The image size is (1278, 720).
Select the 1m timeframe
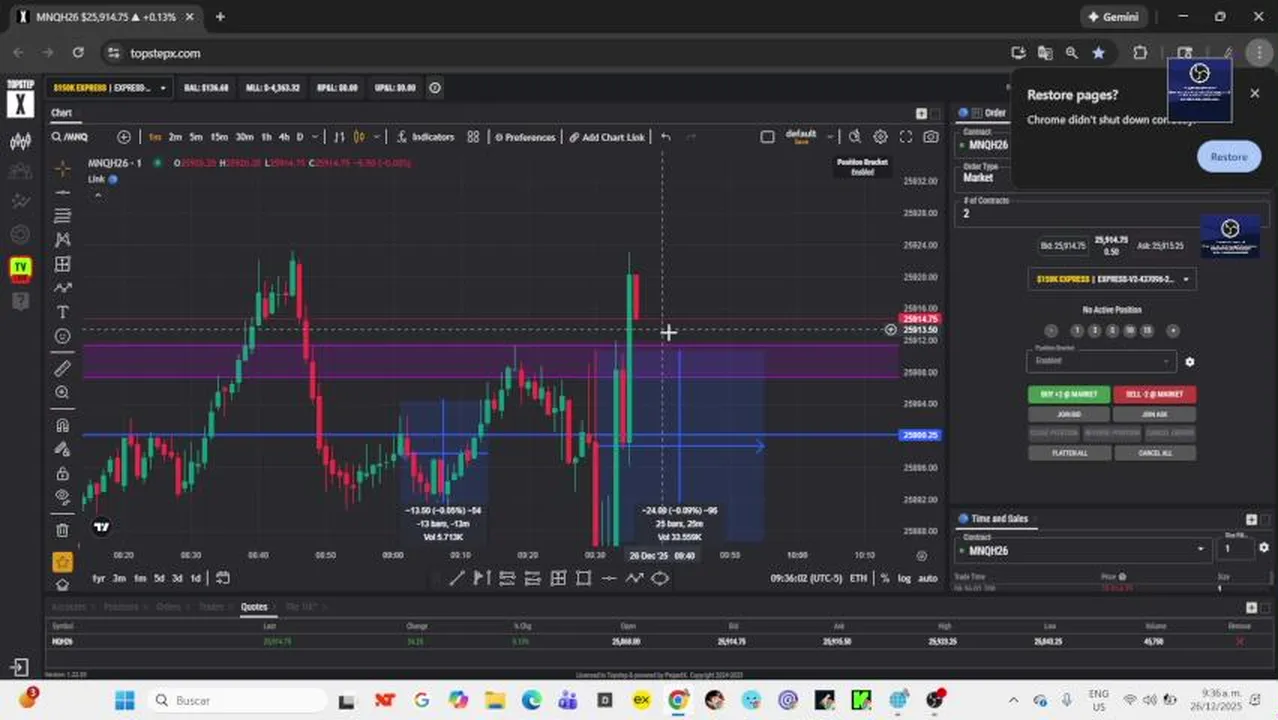[155, 137]
